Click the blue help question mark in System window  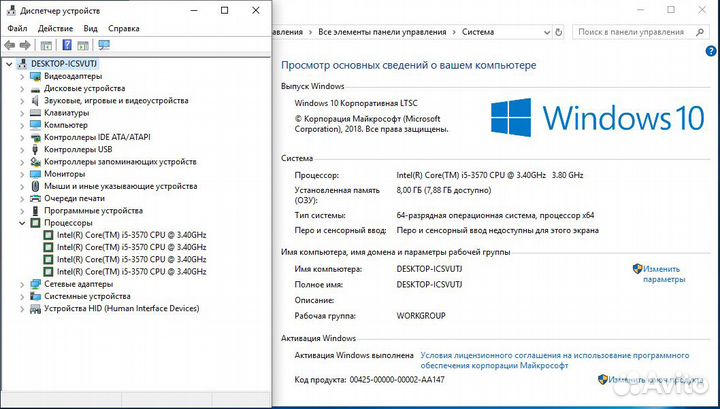click(x=710, y=51)
